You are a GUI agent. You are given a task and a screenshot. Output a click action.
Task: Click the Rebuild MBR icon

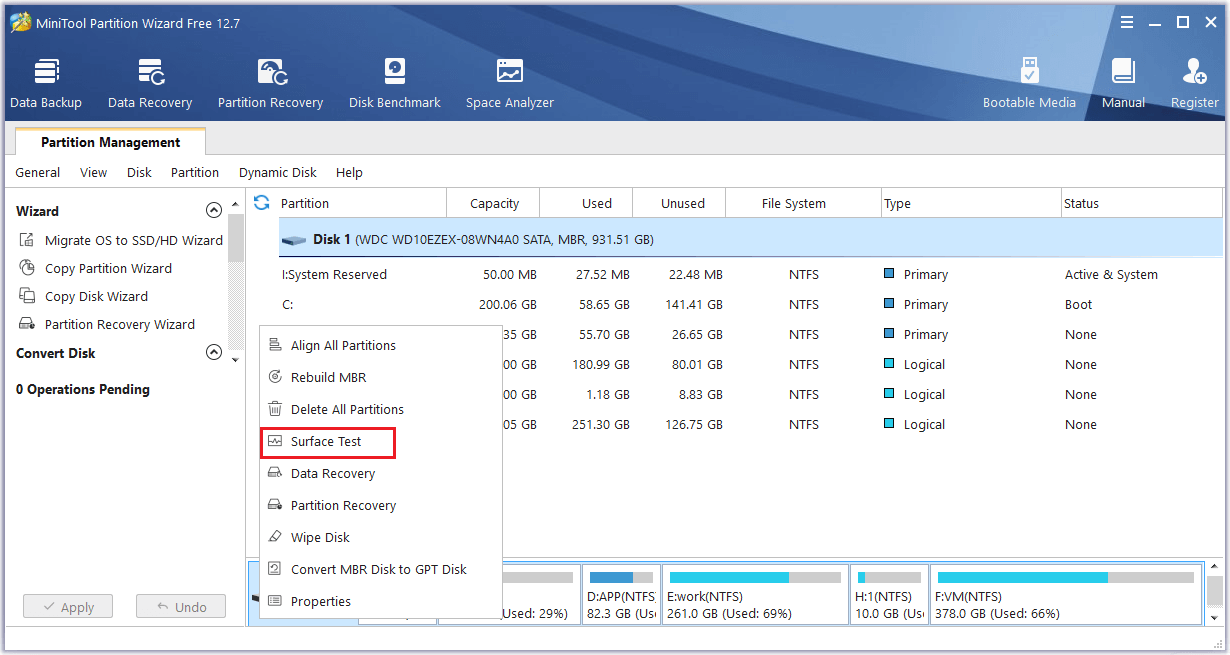click(275, 377)
